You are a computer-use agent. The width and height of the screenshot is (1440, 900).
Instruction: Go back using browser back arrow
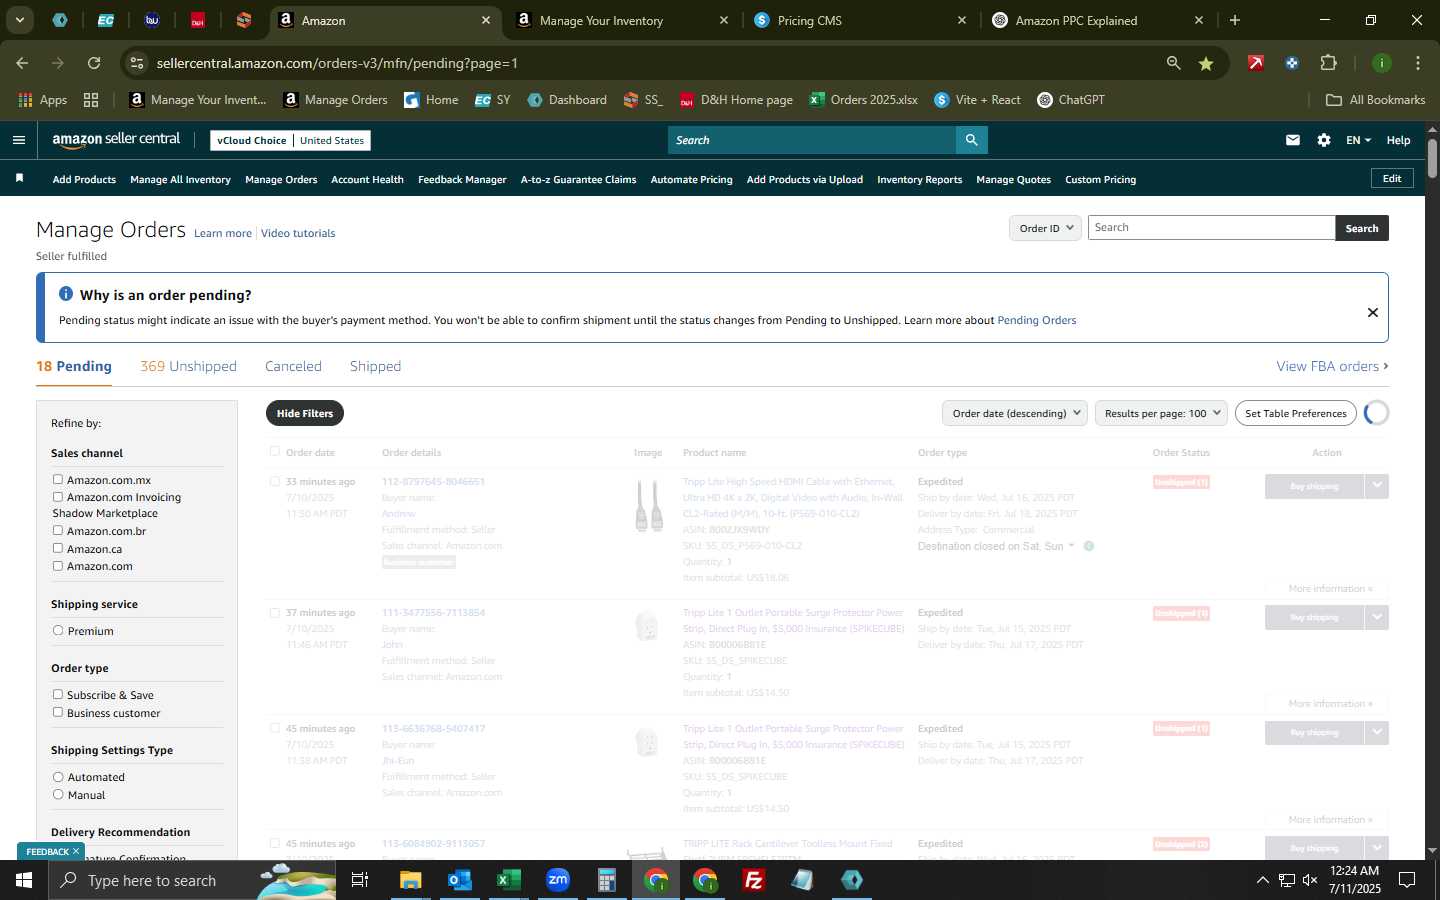click(22, 63)
